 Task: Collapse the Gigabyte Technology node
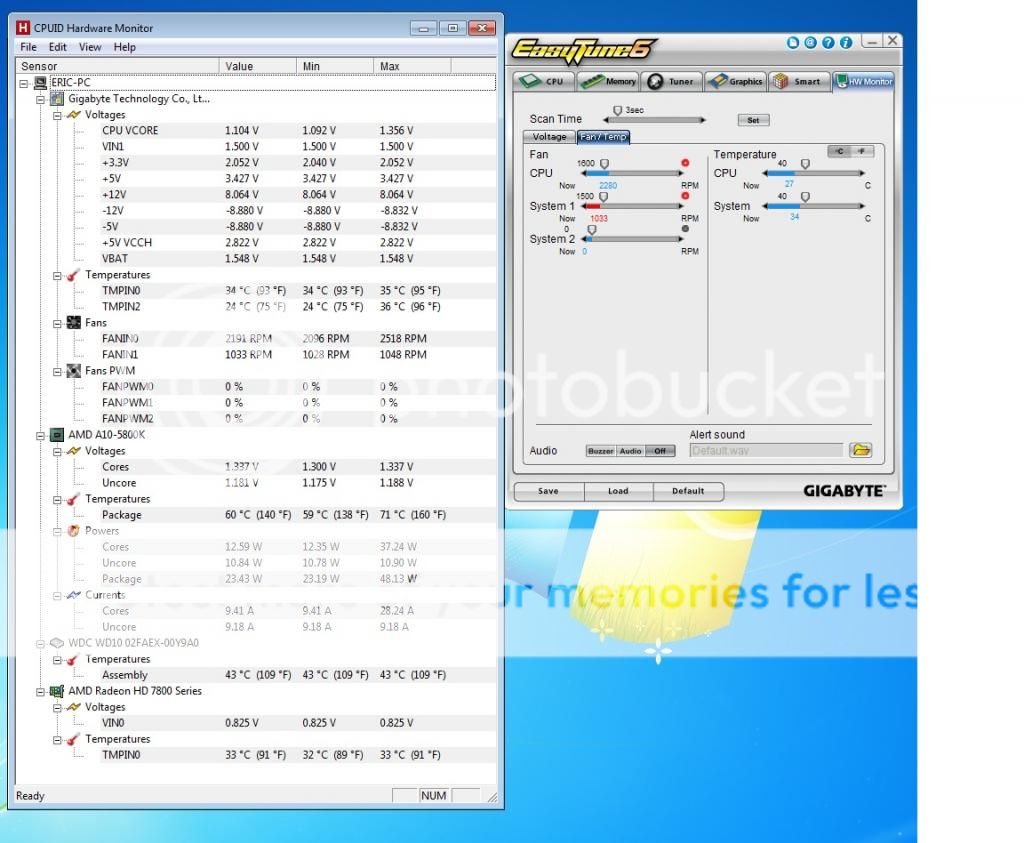click(x=40, y=99)
